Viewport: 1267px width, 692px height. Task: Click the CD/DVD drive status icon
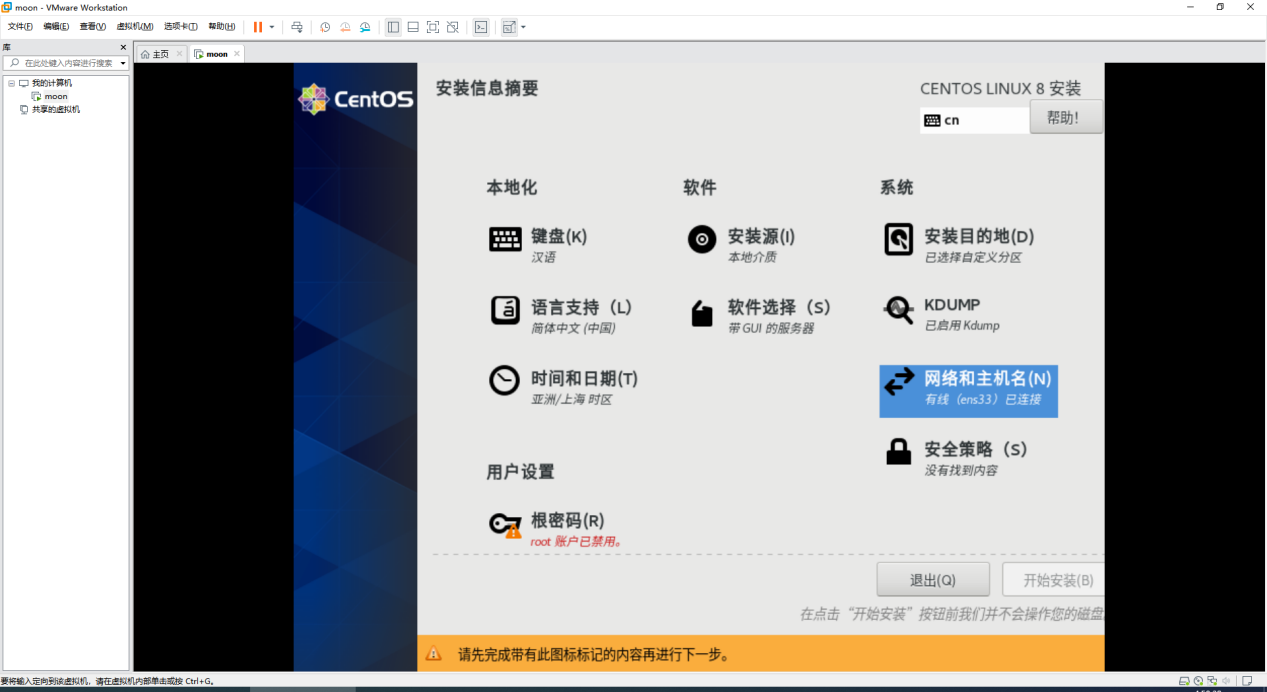pos(1198,681)
